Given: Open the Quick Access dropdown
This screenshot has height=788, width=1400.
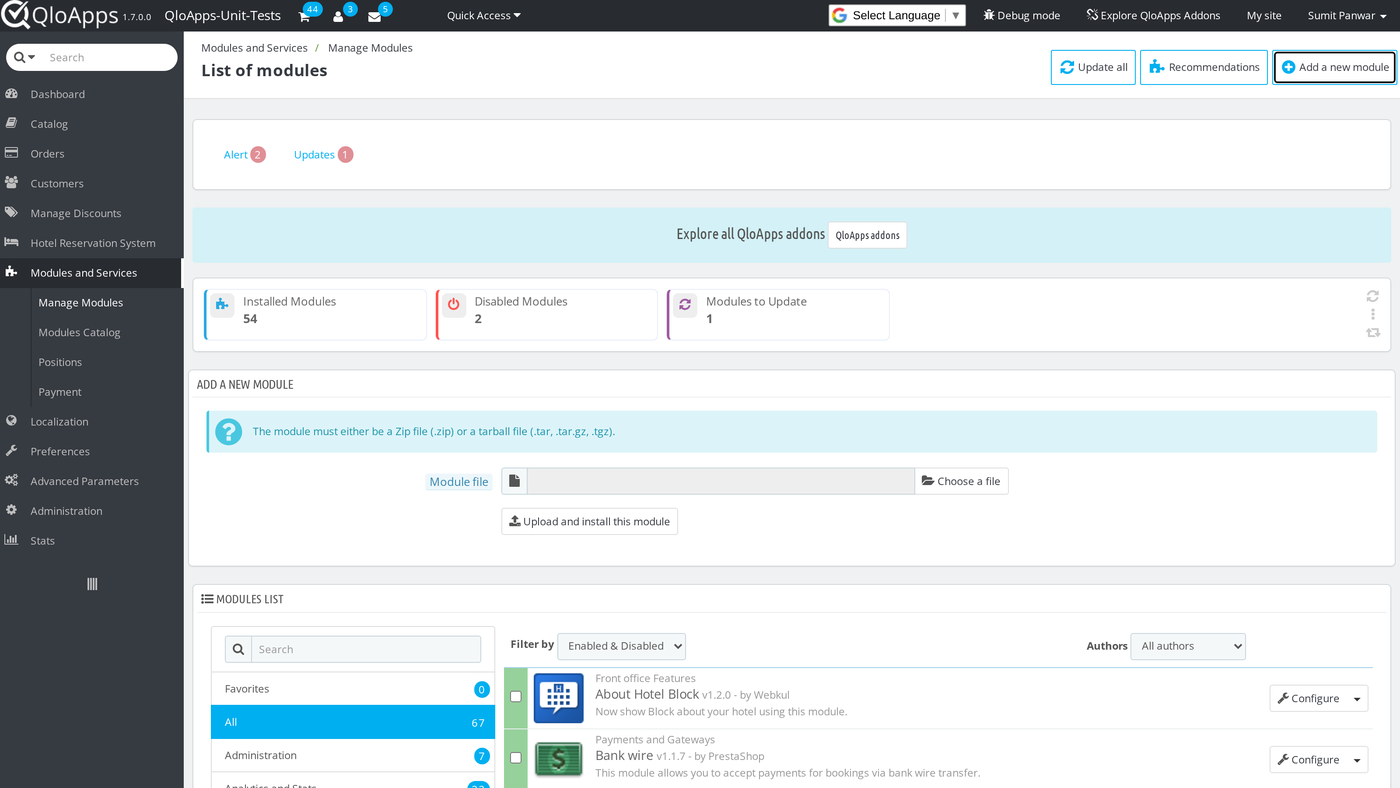Looking at the screenshot, I should (x=484, y=15).
